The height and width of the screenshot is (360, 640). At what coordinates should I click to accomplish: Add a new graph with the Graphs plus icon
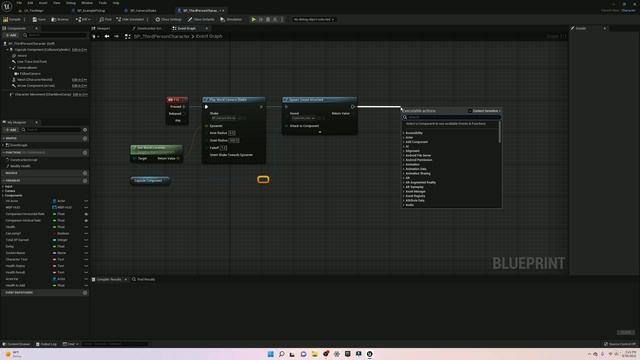click(85, 138)
